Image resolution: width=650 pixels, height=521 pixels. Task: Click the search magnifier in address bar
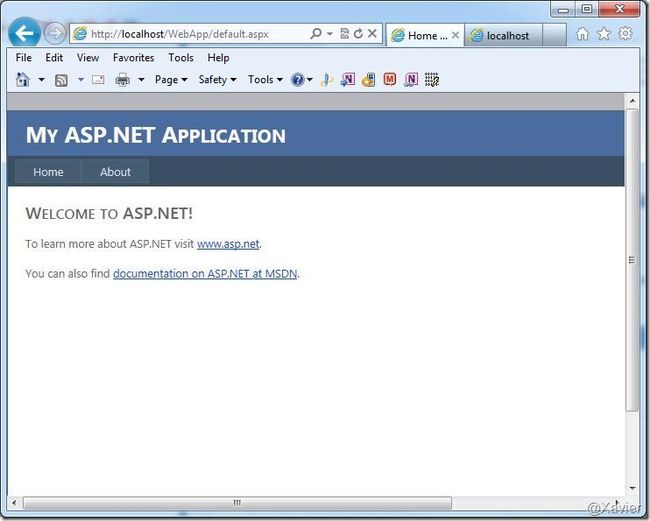tap(316, 33)
